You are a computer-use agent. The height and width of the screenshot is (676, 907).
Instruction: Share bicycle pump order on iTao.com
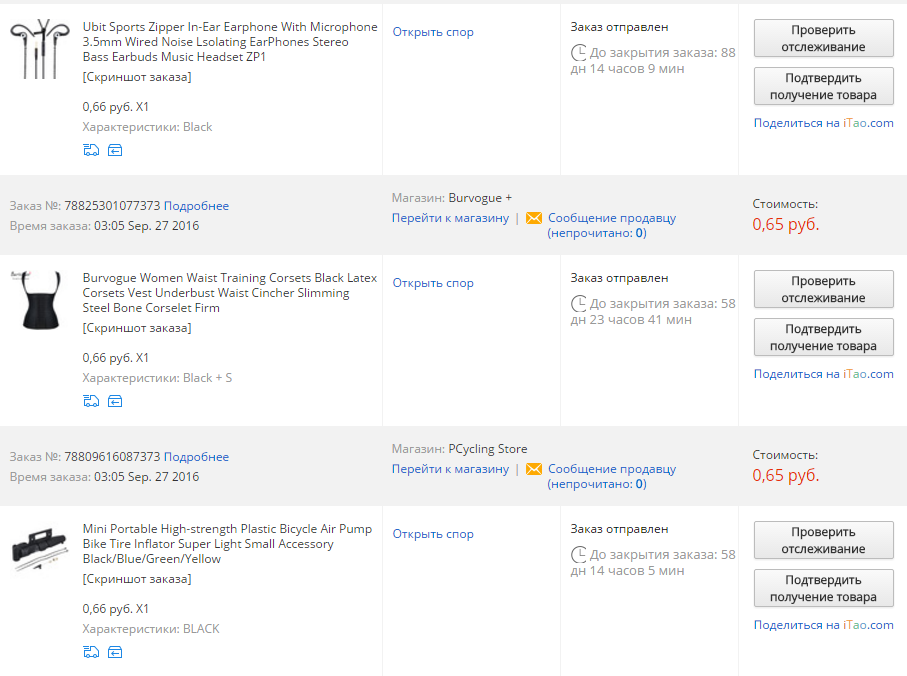tap(823, 625)
